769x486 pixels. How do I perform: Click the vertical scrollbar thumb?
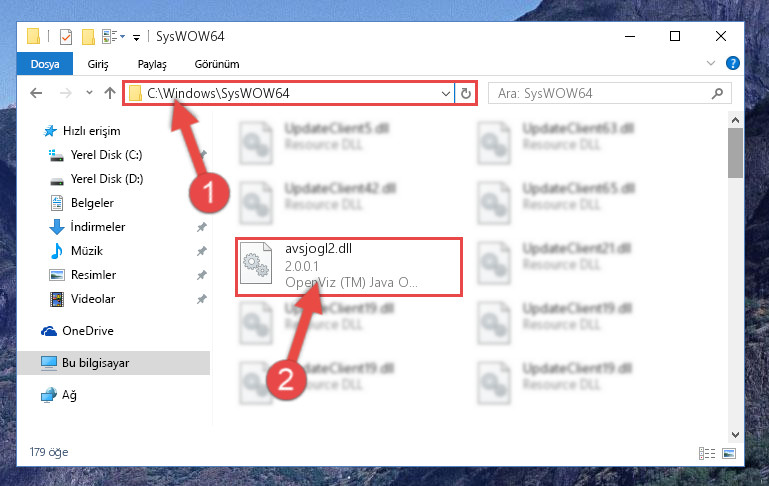735,153
